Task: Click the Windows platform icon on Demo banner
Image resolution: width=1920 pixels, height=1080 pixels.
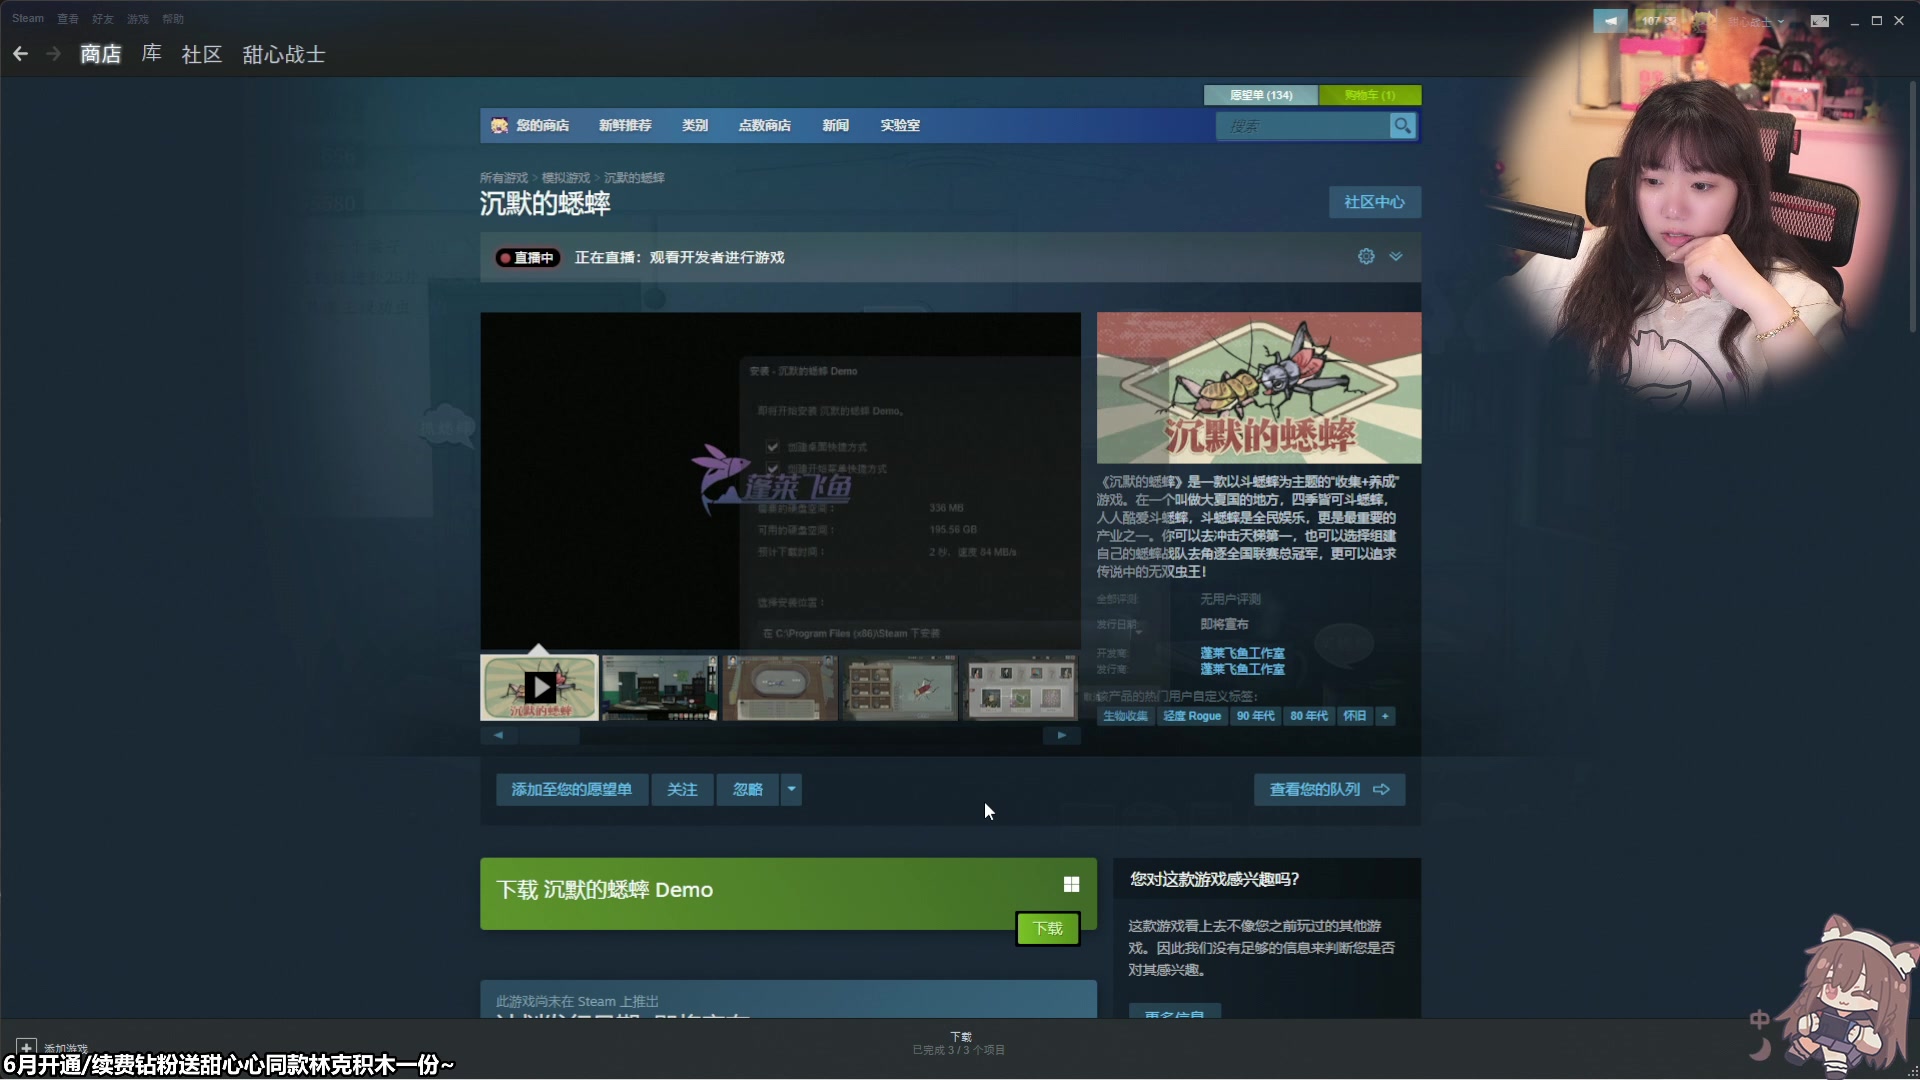Action: pyautogui.click(x=1071, y=884)
